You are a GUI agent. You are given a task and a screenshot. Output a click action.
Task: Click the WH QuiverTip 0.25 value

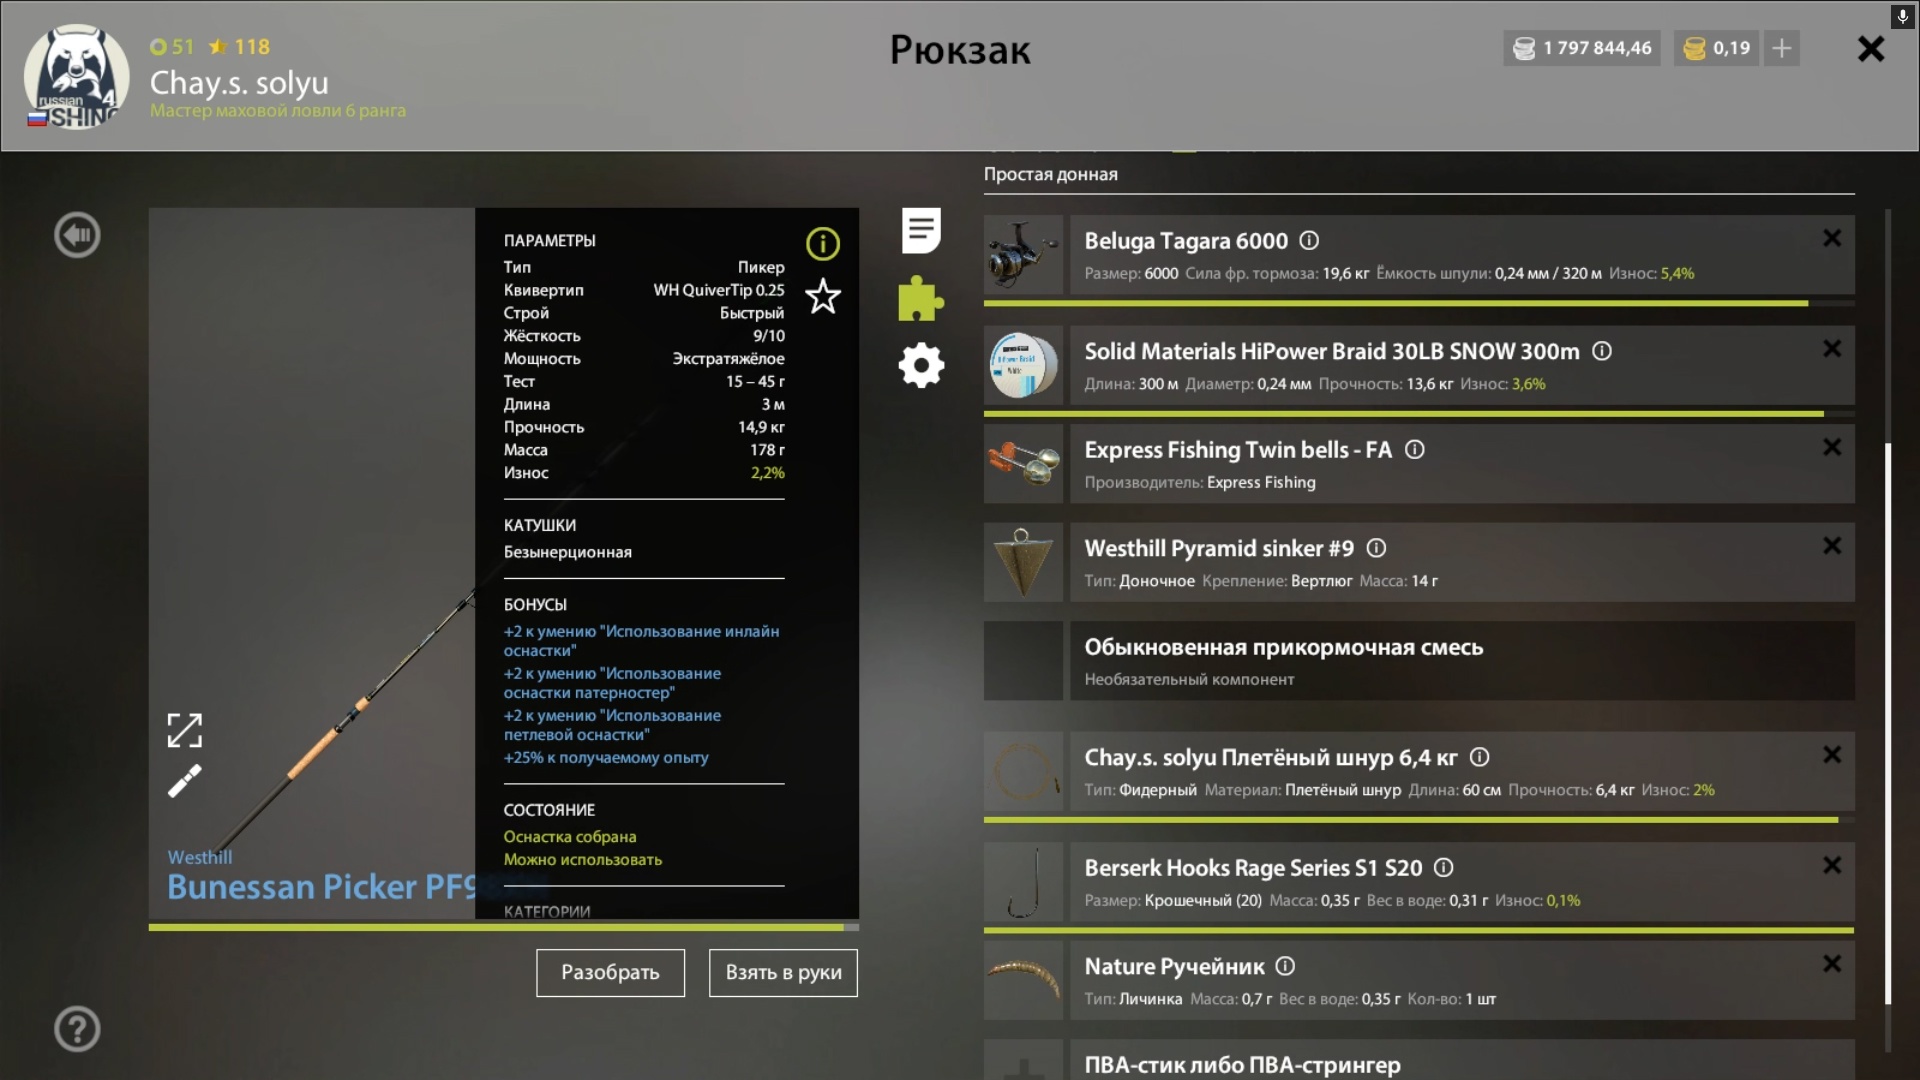[719, 290]
